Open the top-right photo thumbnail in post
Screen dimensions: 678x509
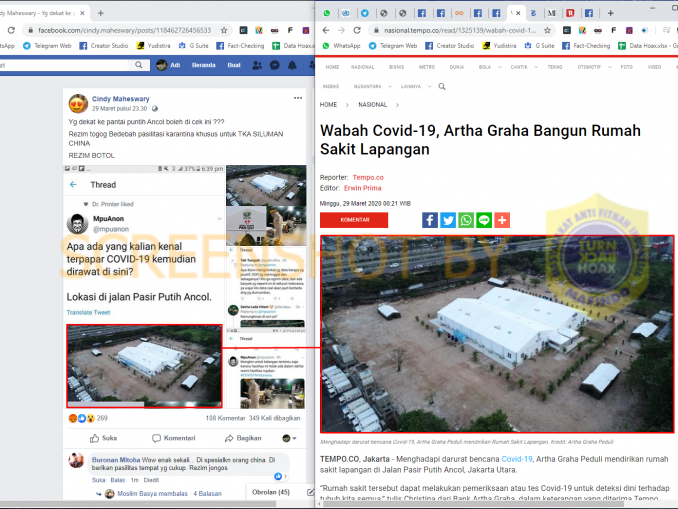[x=266, y=185]
